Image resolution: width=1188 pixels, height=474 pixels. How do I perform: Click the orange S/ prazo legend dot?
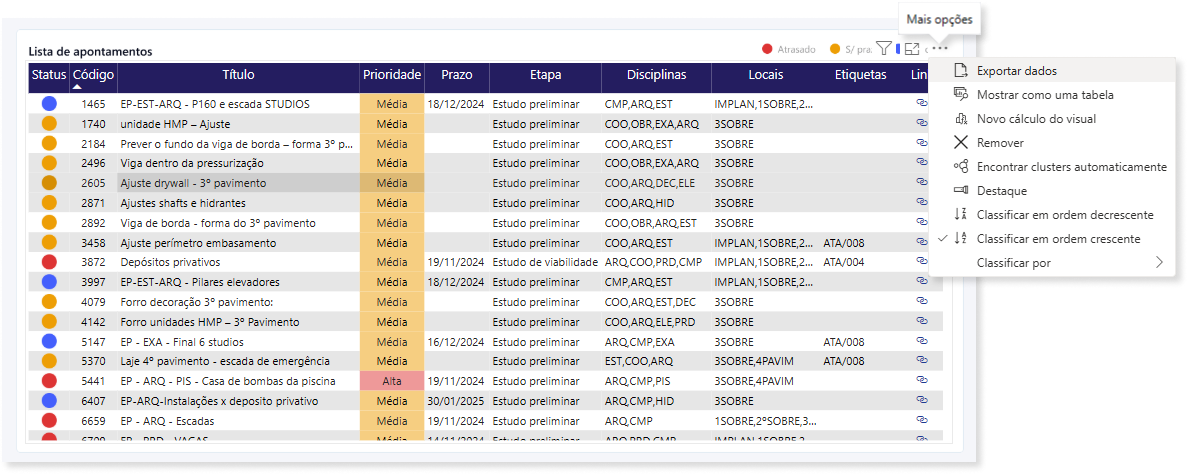point(835,49)
